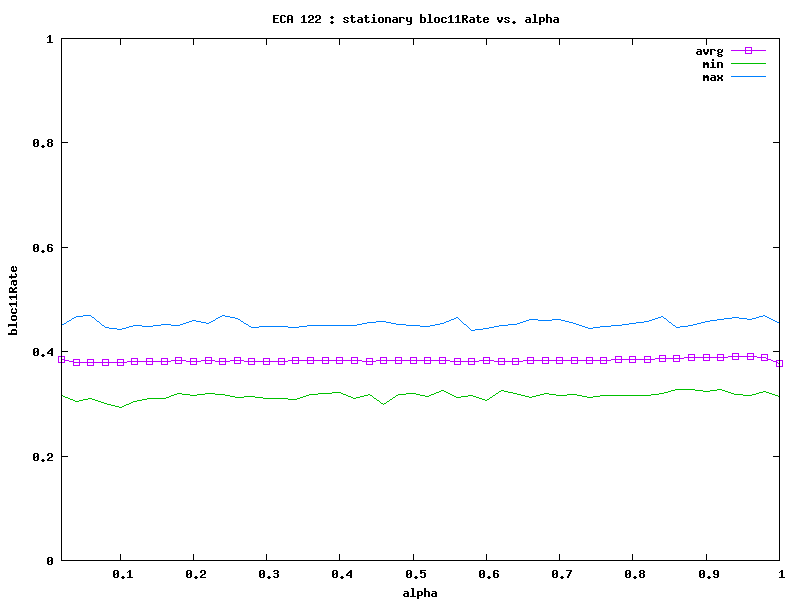Click the 'alpha' x-axis label
Viewport: 800px width, 600px height.
click(421, 592)
